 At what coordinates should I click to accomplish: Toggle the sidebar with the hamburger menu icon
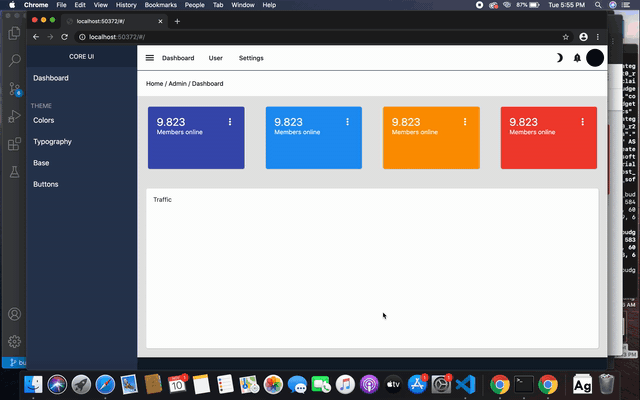[150, 58]
